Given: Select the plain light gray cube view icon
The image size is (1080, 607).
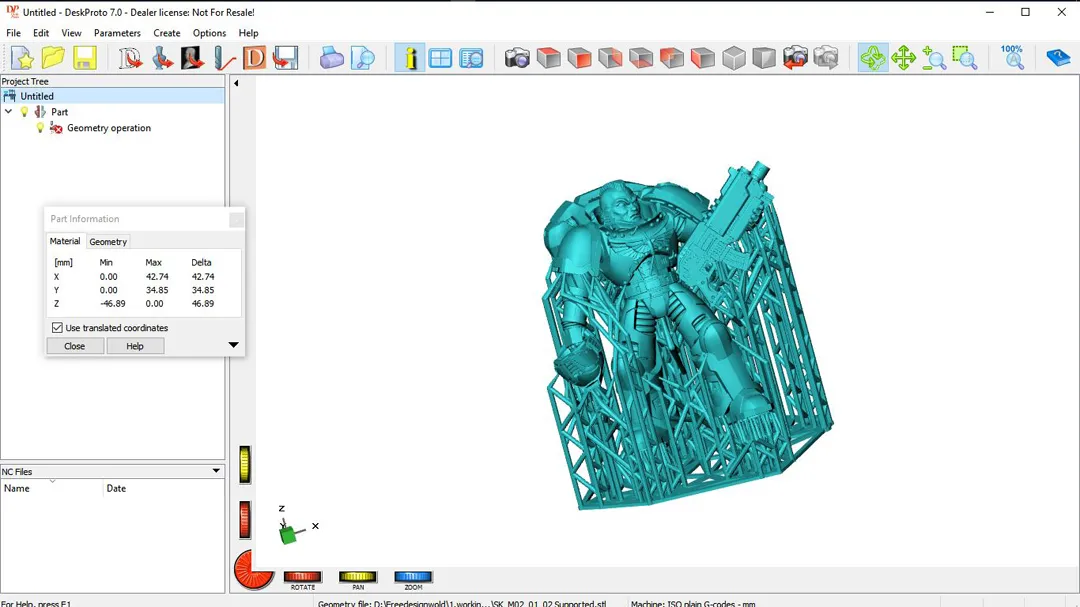Looking at the screenshot, I should 734,58.
